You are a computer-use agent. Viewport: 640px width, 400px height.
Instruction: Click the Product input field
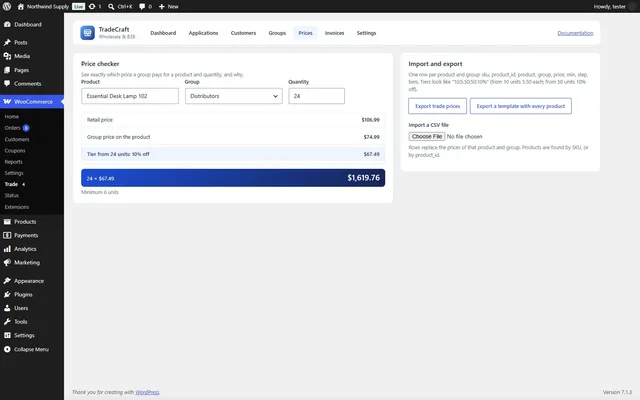[130, 96]
